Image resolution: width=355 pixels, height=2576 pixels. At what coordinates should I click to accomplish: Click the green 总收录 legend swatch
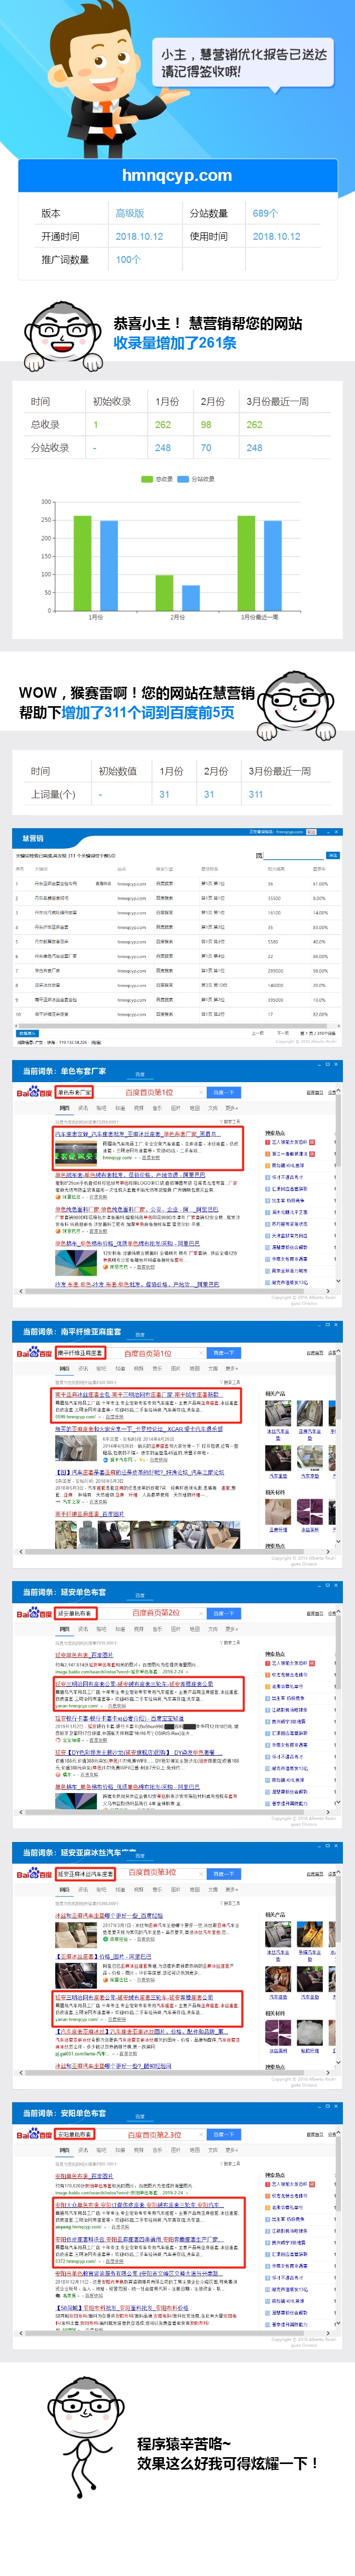[148, 479]
